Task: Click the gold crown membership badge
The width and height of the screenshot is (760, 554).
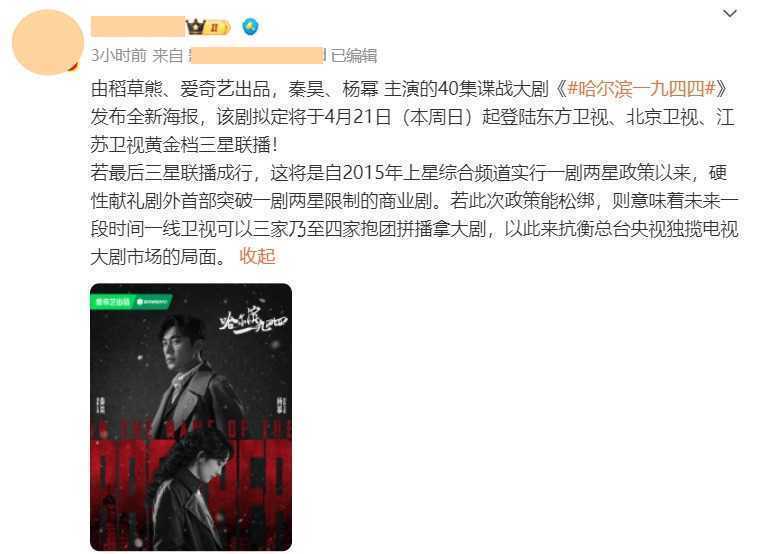Action: (196, 26)
